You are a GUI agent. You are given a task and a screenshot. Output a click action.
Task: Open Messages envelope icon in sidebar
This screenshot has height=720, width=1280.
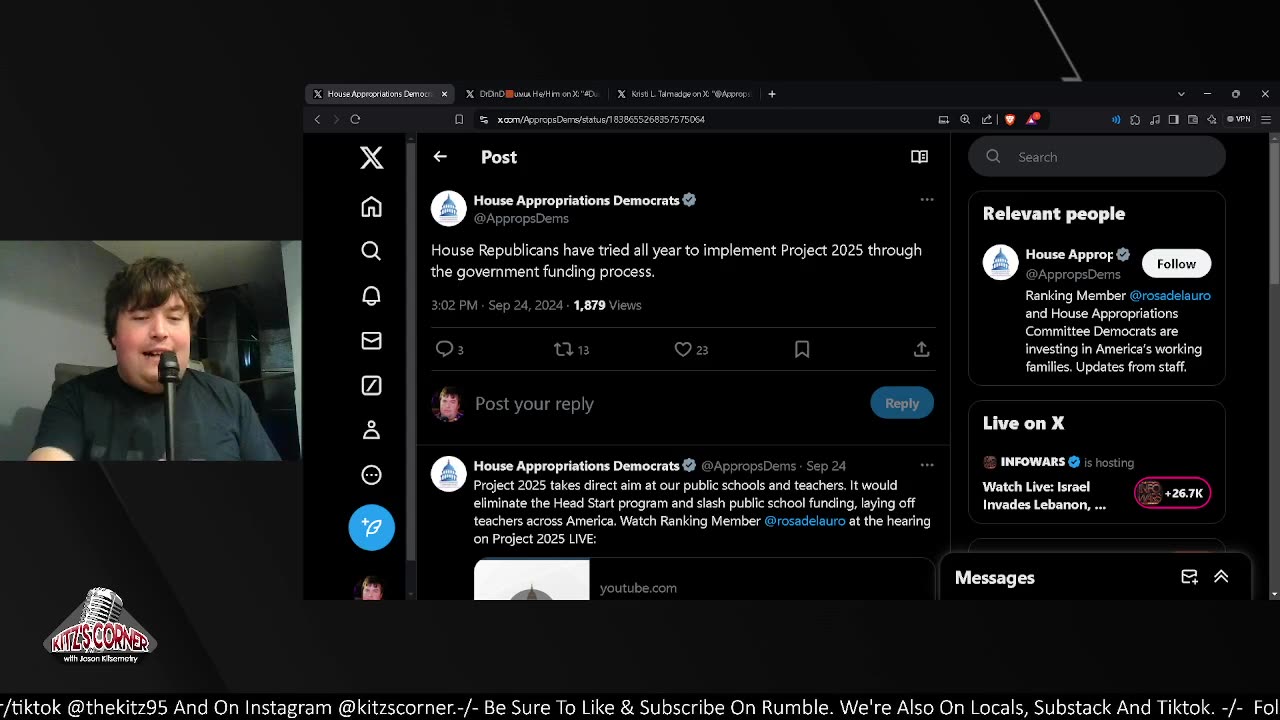pos(371,341)
